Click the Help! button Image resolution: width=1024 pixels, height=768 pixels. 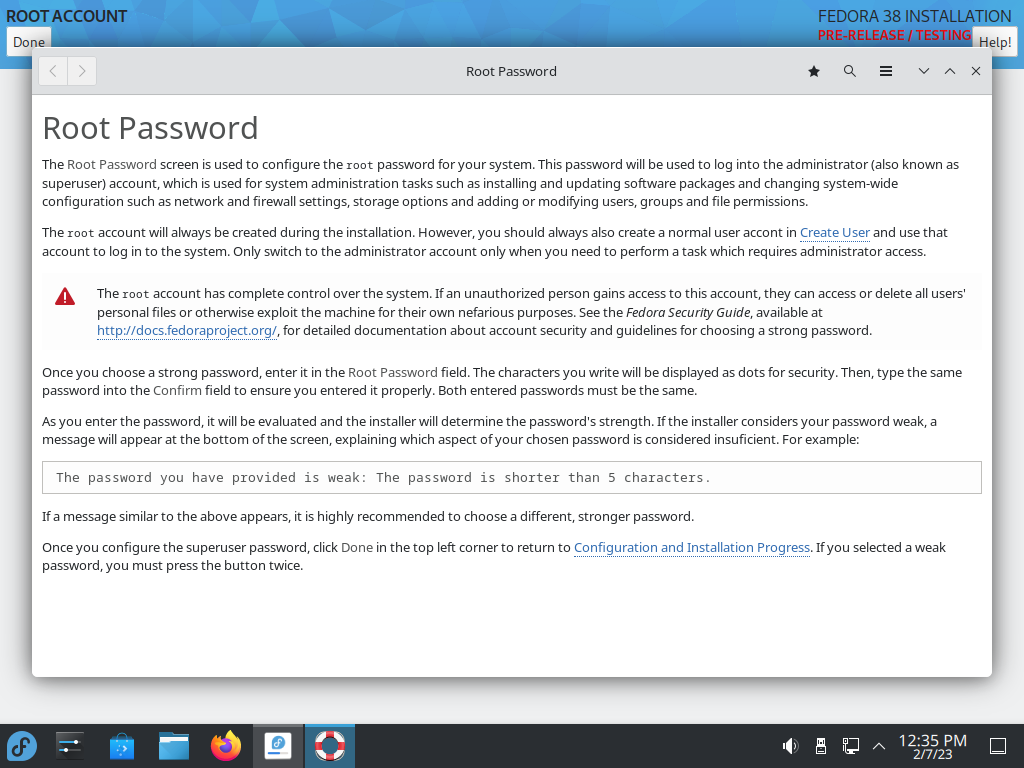[x=995, y=42]
